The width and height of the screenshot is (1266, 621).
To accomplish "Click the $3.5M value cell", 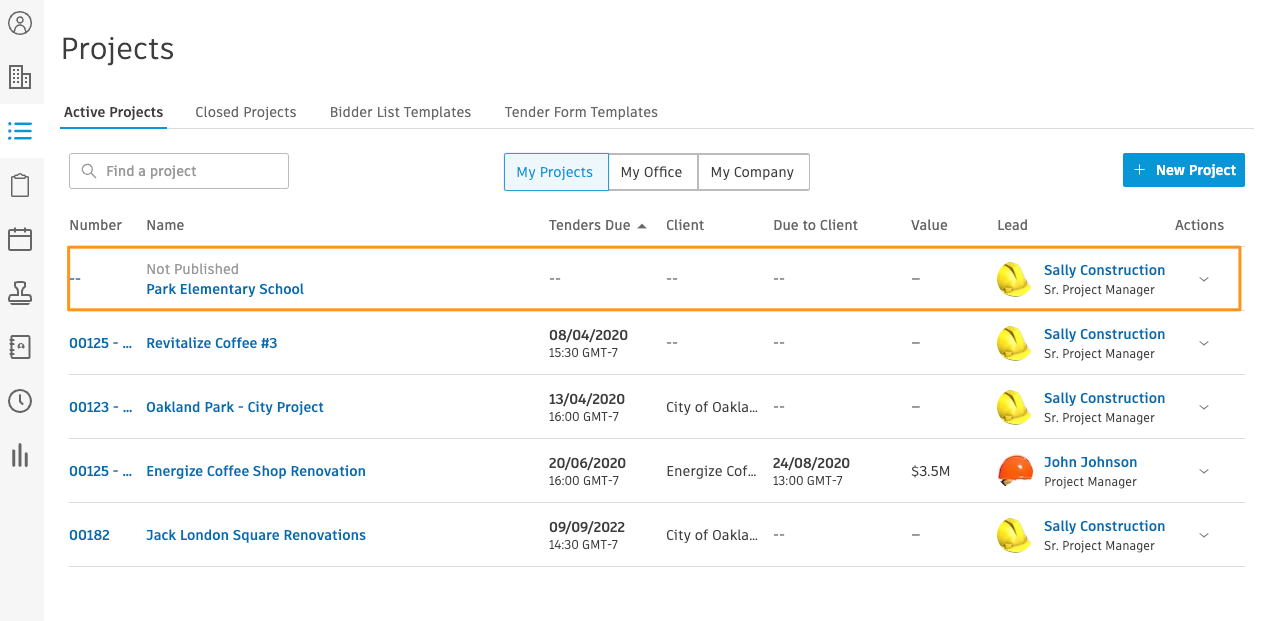I will (x=930, y=471).
